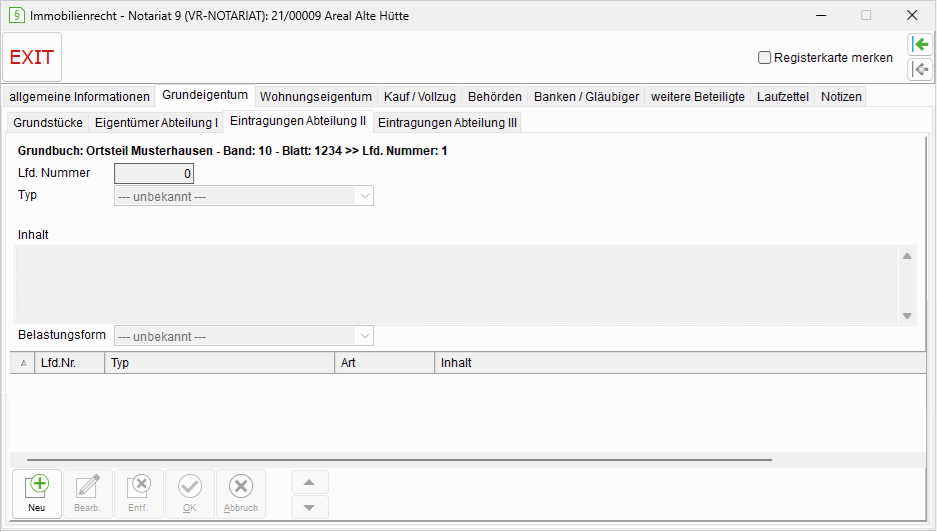The height and width of the screenshot is (532, 937).
Task: Click the Abbruch cancel button
Action: pyautogui.click(x=241, y=494)
